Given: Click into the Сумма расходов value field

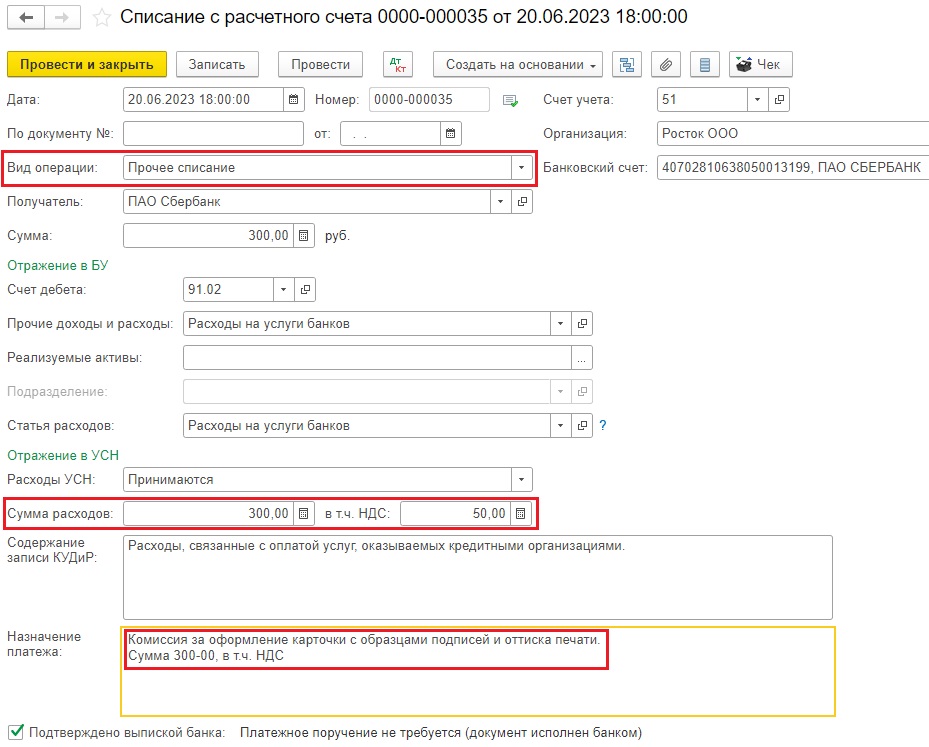Looking at the screenshot, I should point(209,513).
